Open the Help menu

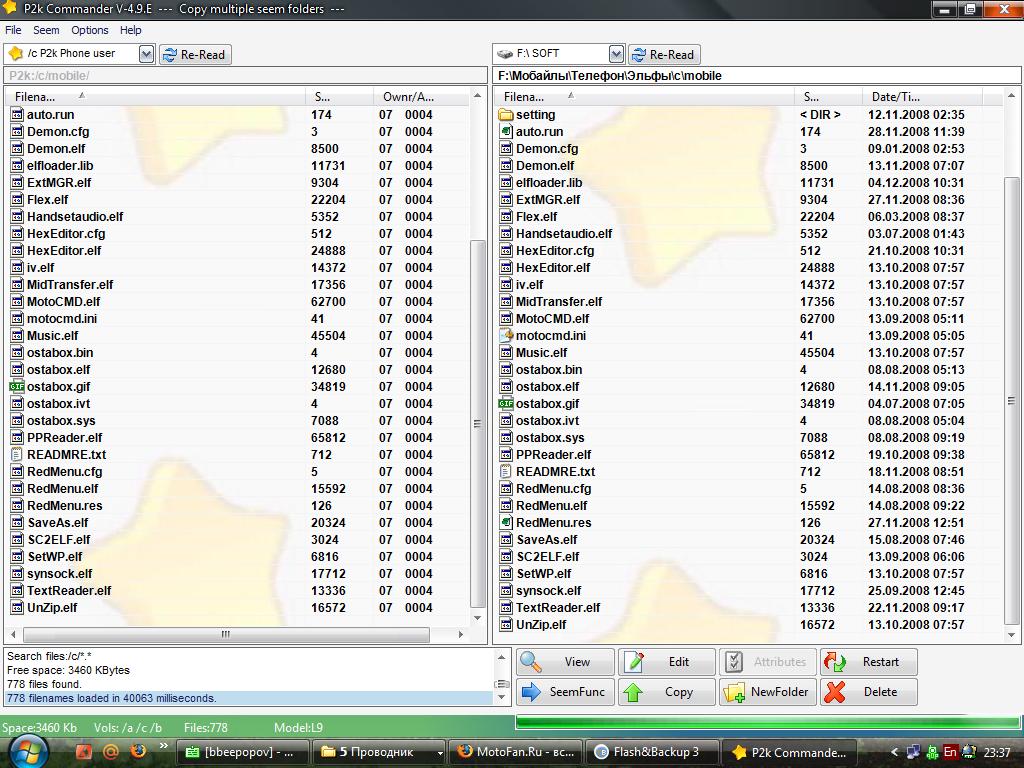point(130,30)
